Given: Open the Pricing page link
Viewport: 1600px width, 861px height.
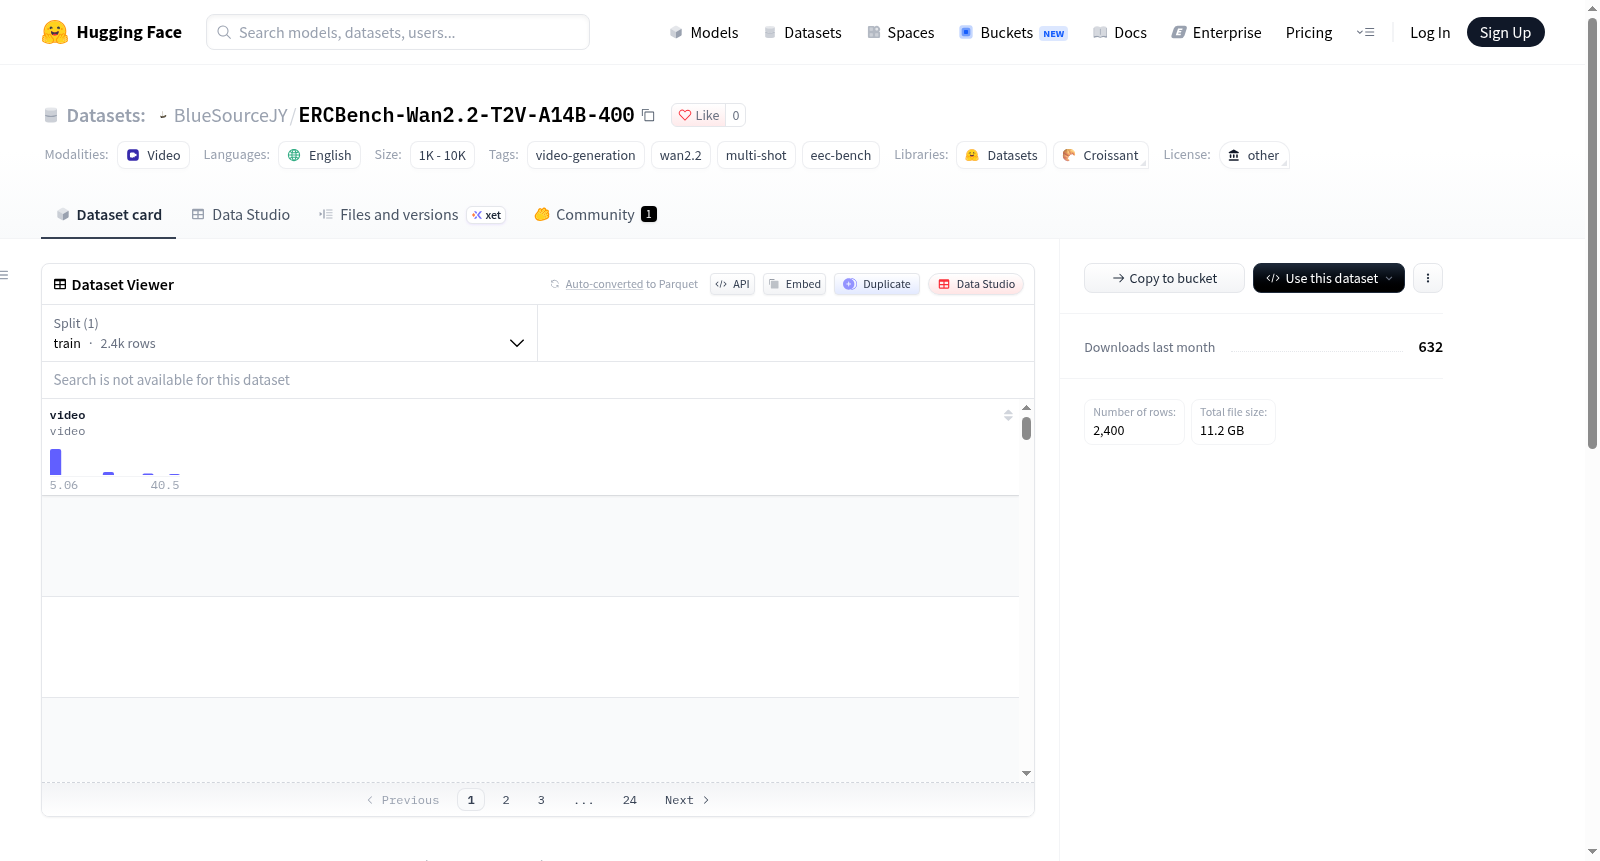Looking at the screenshot, I should 1309,32.
